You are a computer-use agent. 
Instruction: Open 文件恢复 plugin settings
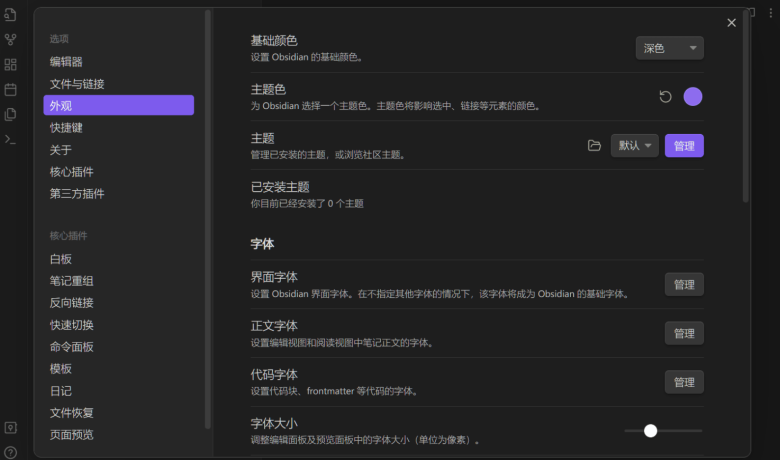pyautogui.click(x=119, y=413)
